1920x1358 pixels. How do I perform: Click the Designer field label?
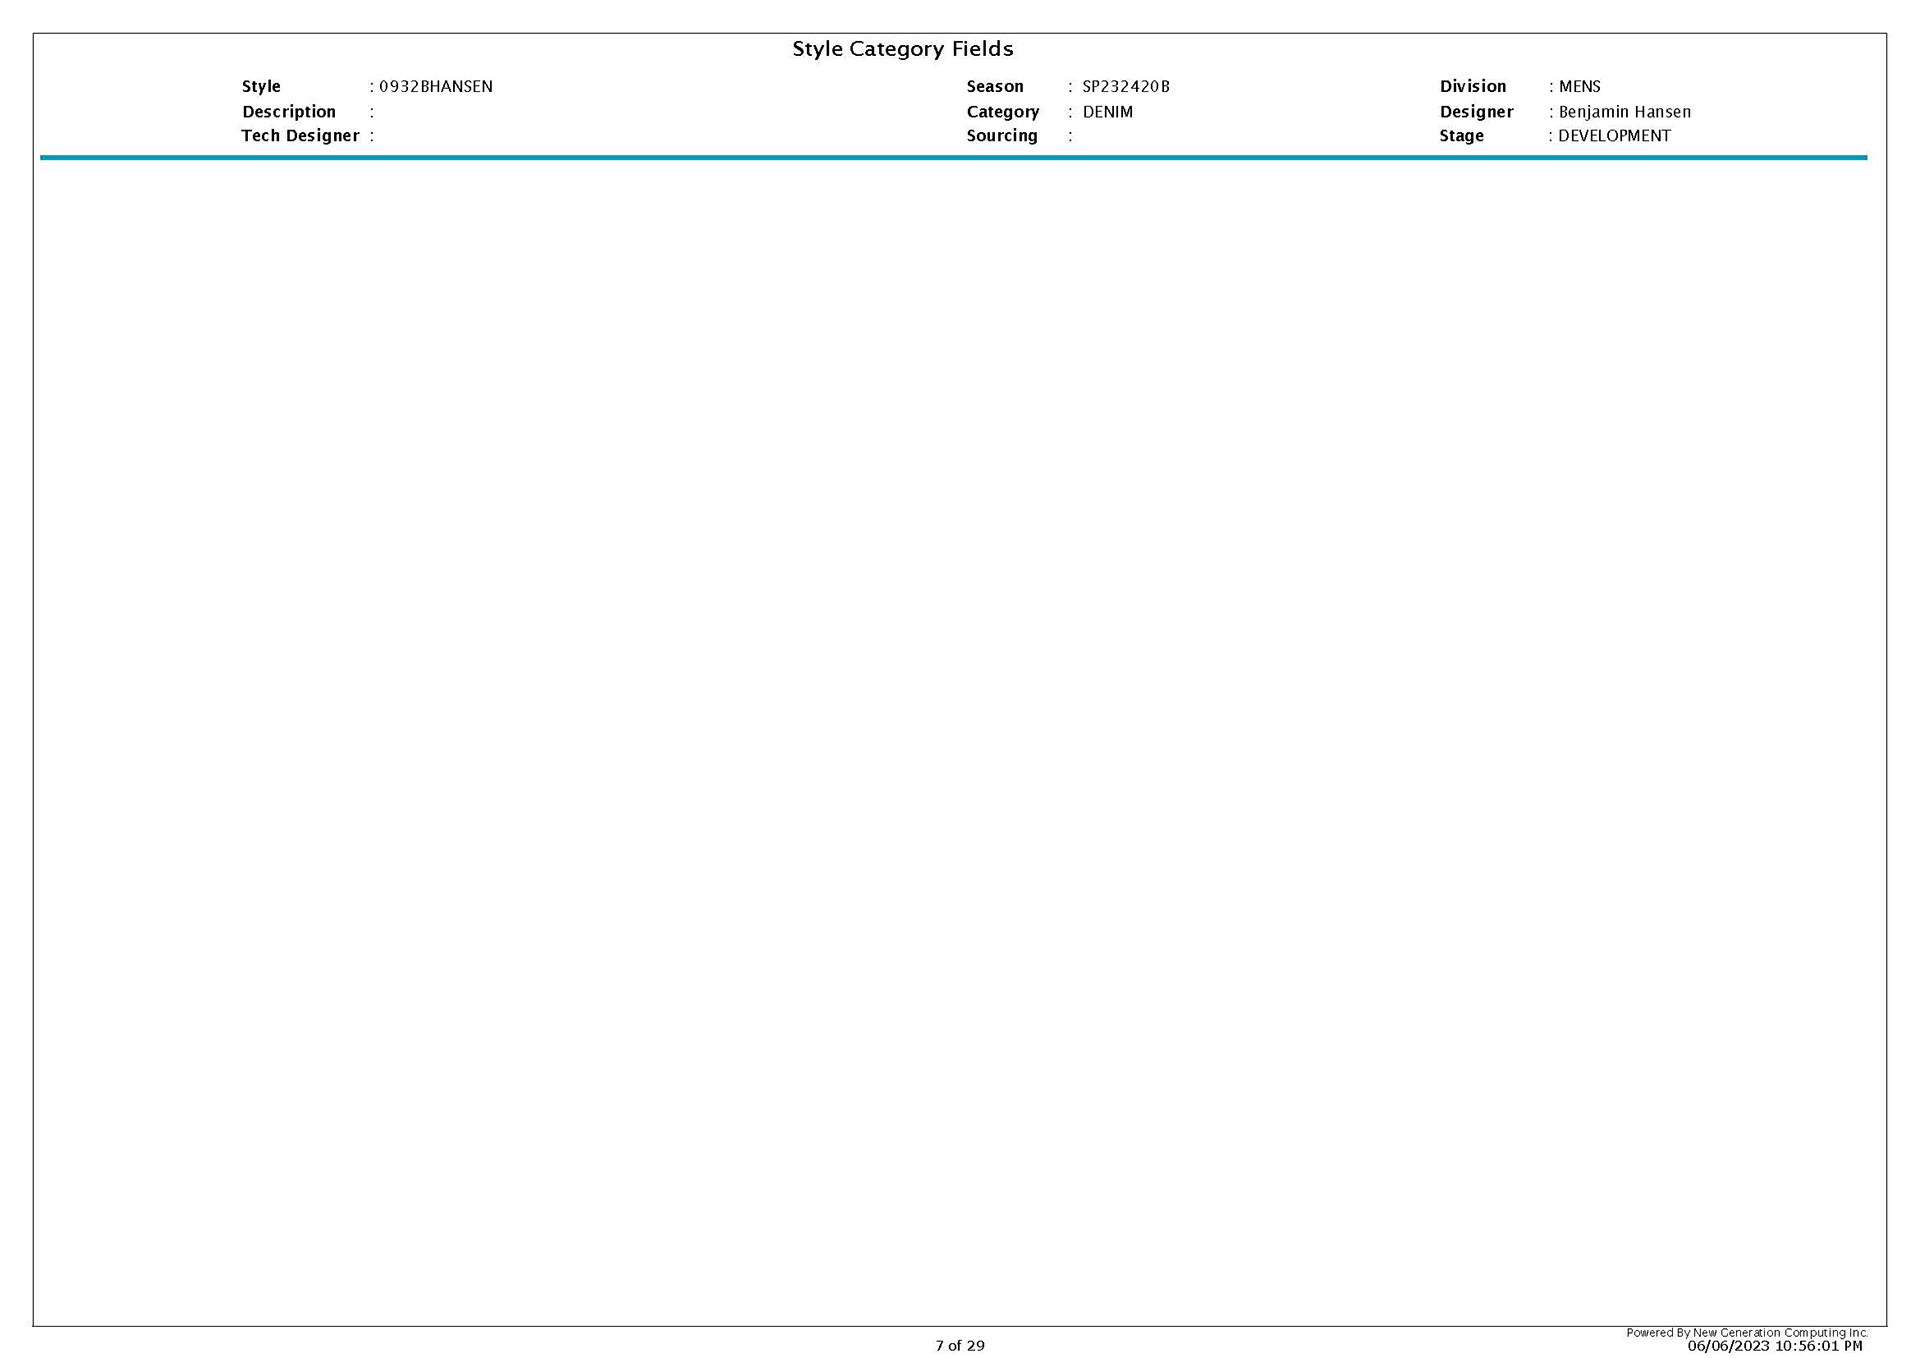pyautogui.click(x=1476, y=112)
